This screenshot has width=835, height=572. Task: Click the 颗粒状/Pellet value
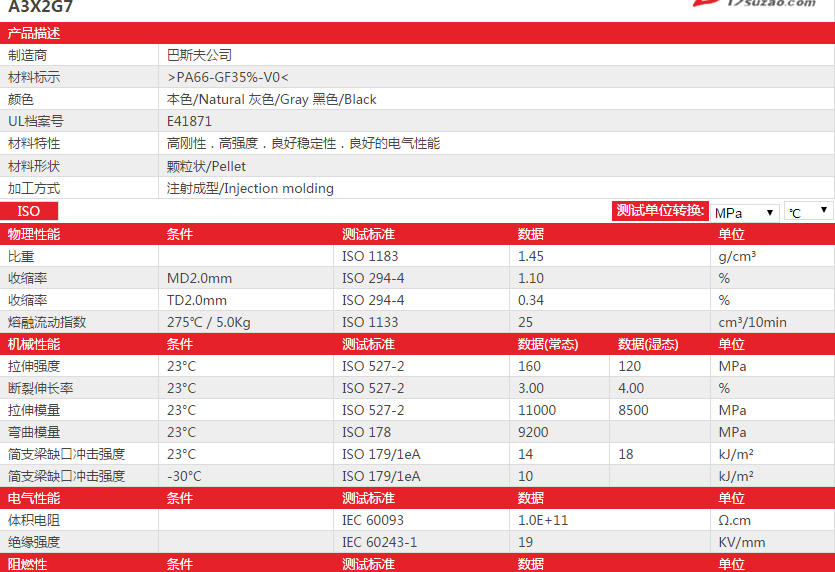(206, 166)
